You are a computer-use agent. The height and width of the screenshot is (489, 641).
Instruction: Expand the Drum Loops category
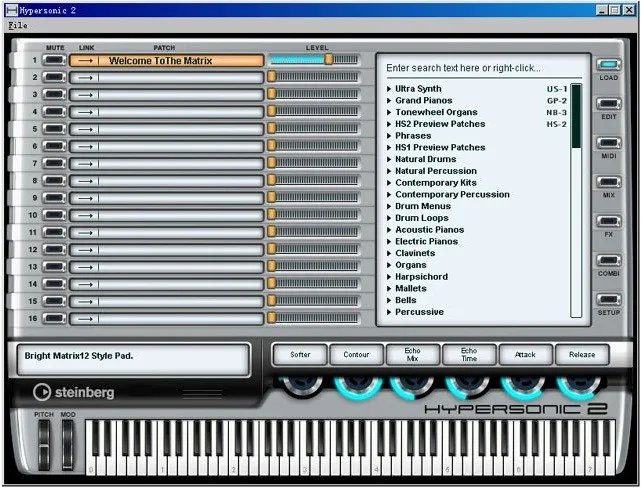click(389, 218)
